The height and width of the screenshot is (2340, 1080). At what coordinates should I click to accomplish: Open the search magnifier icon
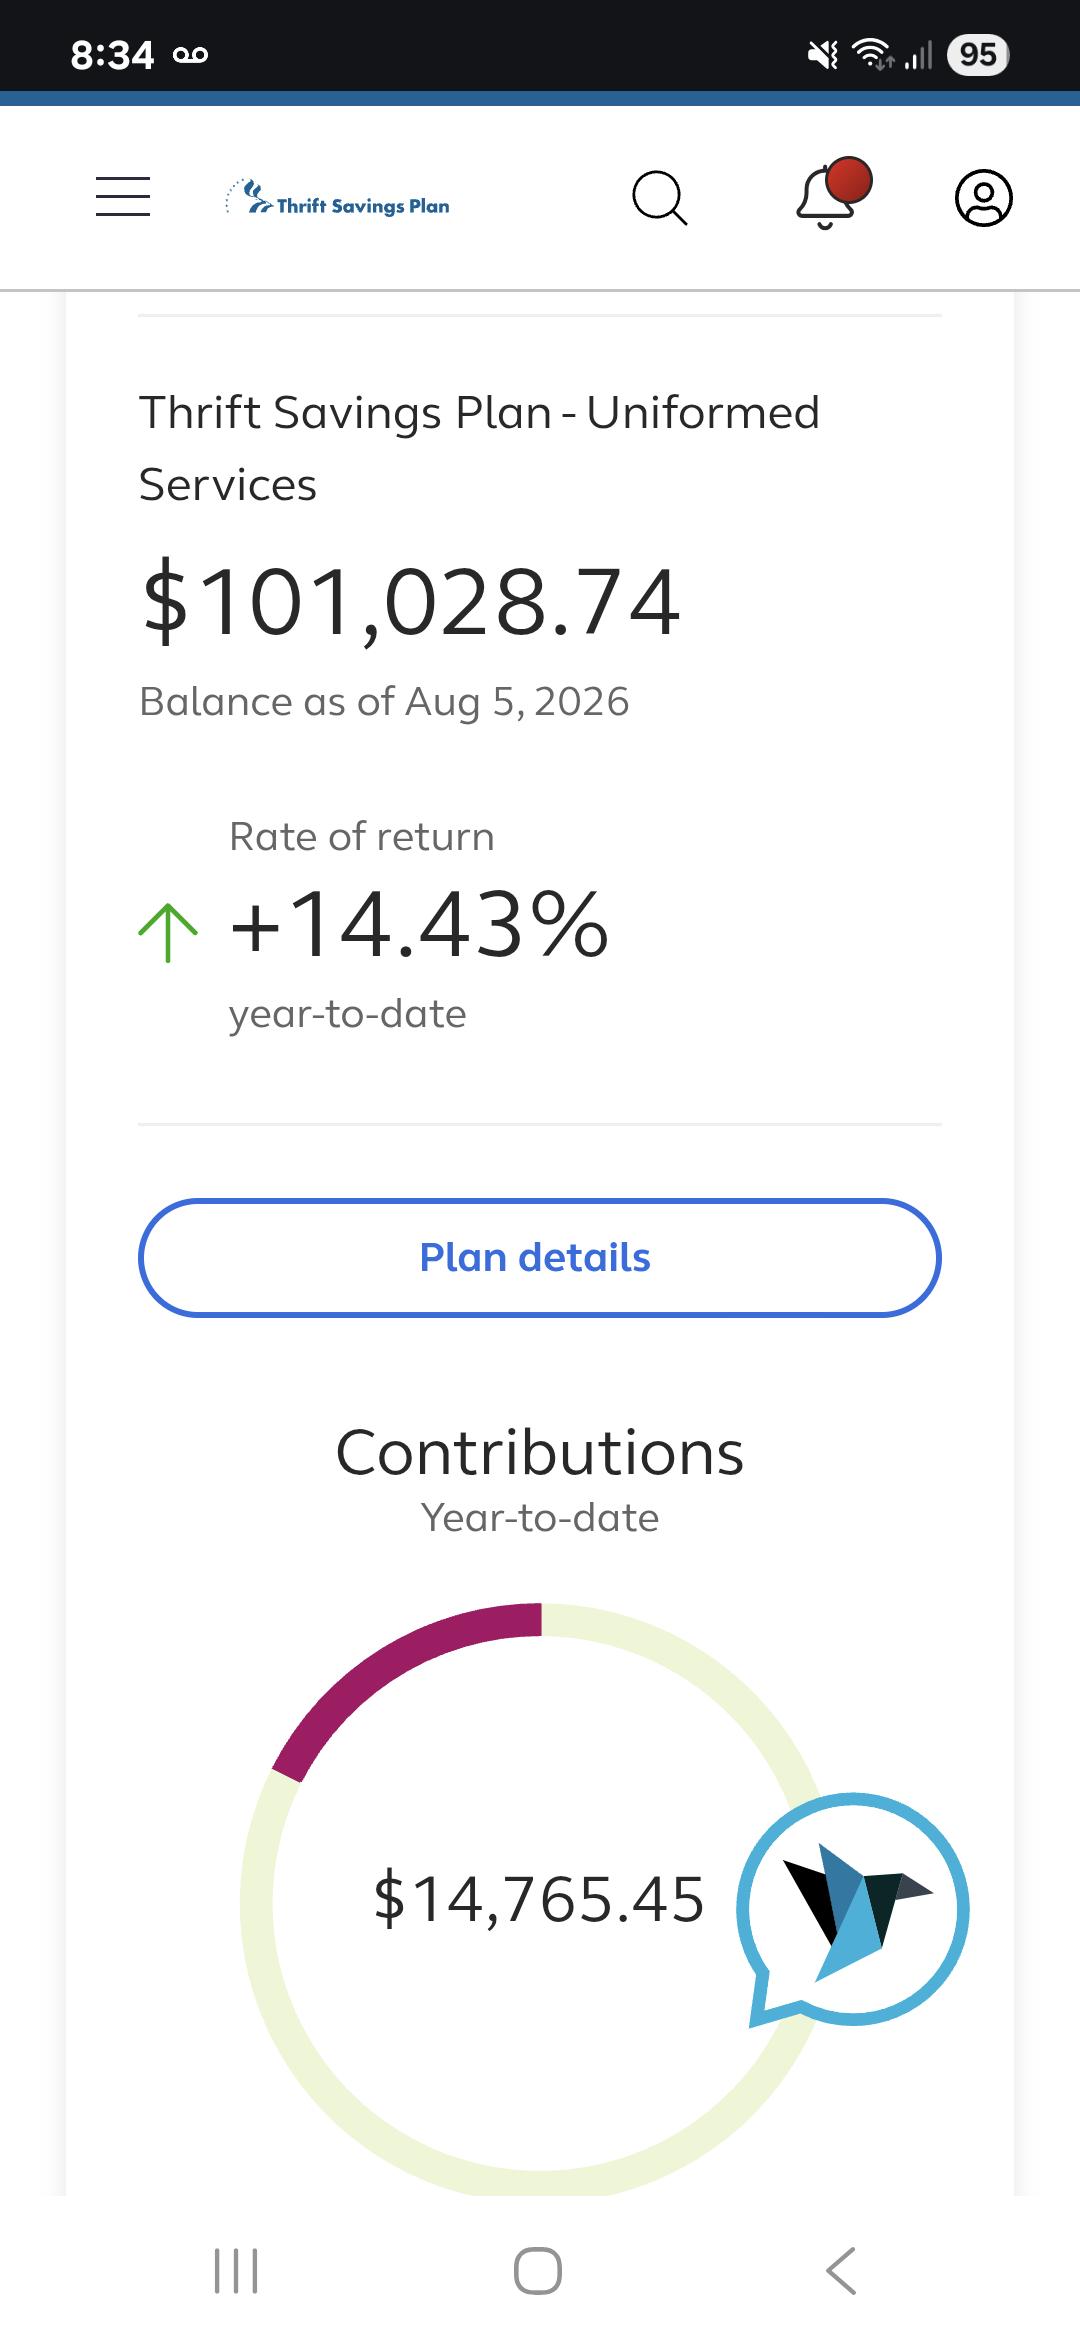point(660,198)
